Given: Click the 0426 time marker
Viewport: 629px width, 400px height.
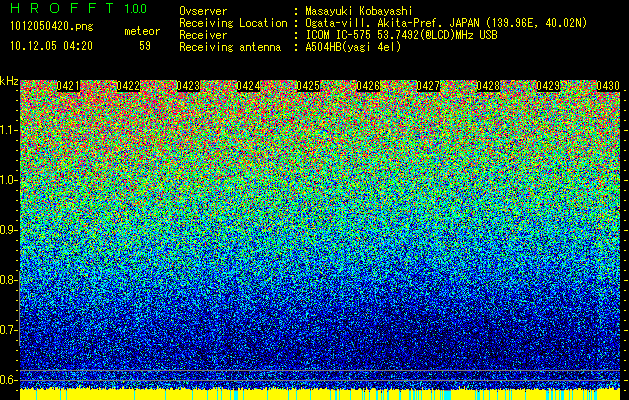Looking at the screenshot, I should [368, 86].
